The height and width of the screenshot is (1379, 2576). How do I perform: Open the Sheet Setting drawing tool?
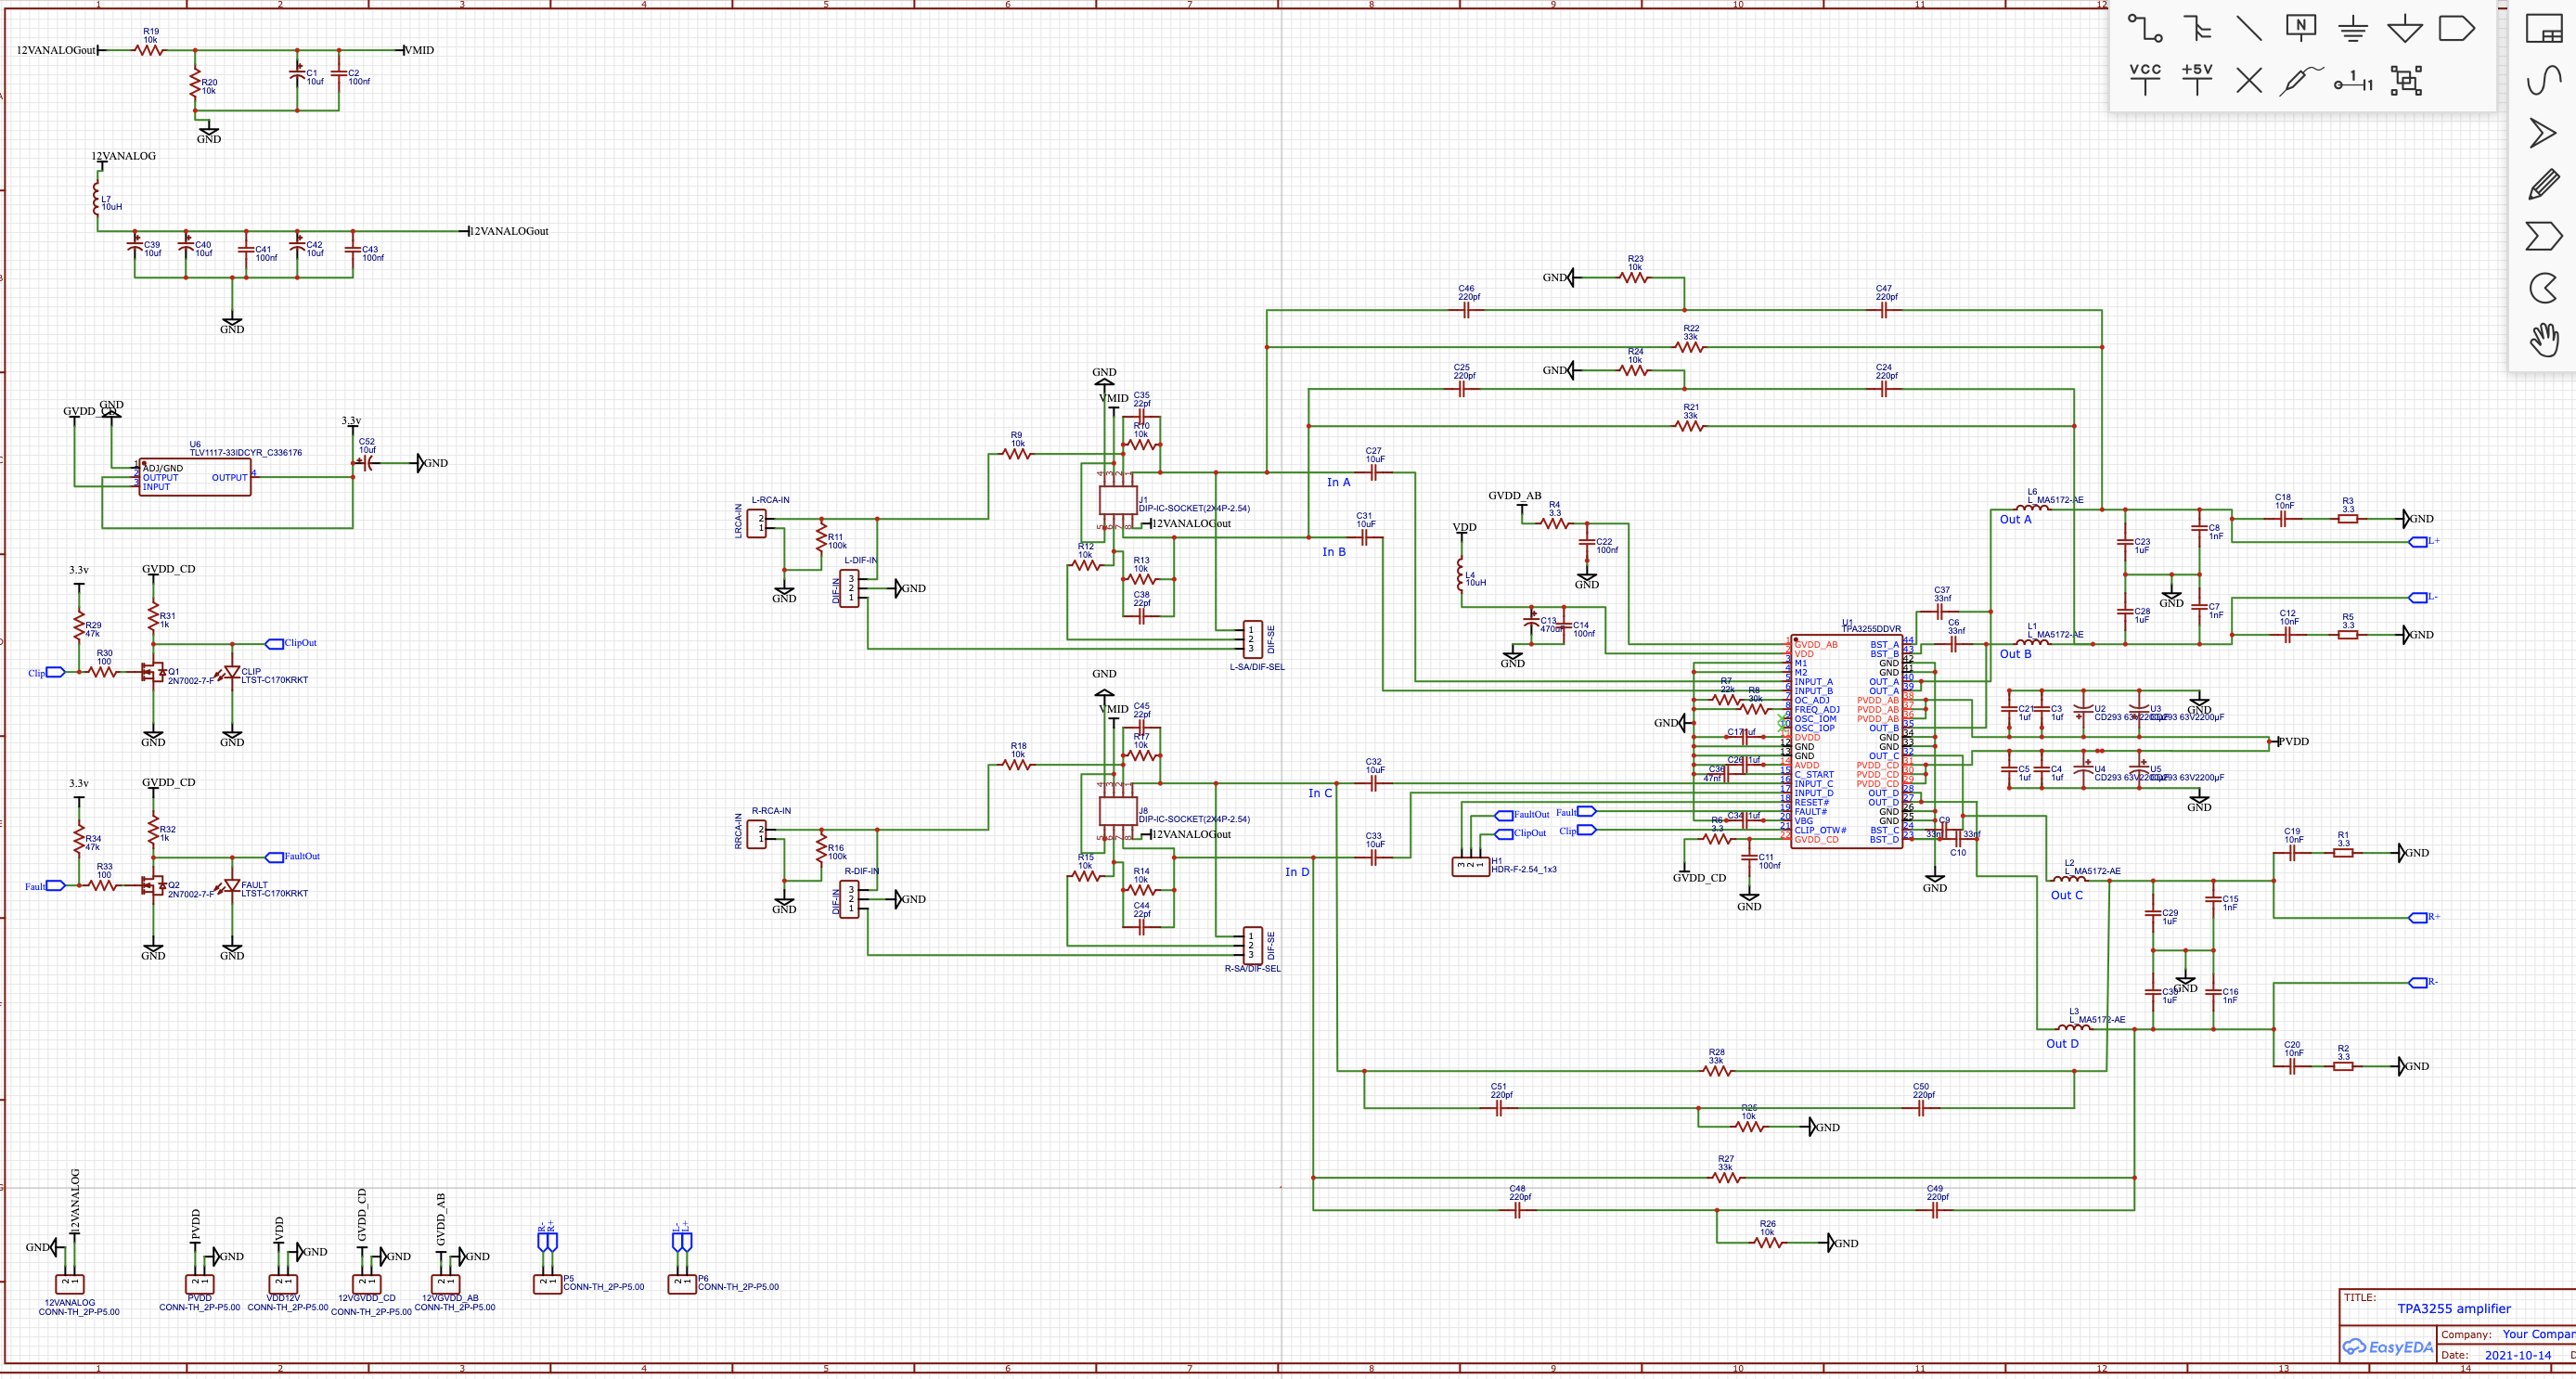(2544, 28)
